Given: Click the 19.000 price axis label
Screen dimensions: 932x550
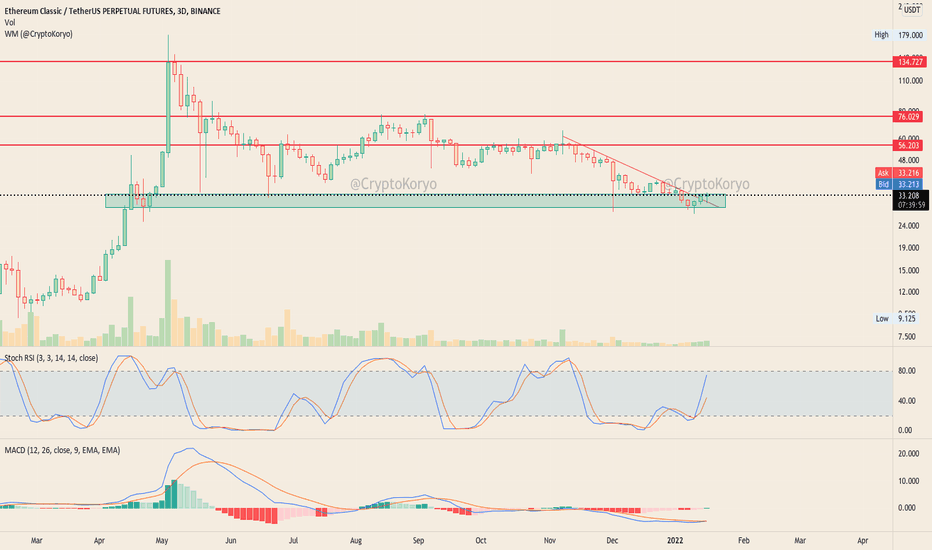Looking at the screenshot, I should (x=911, y=248).
